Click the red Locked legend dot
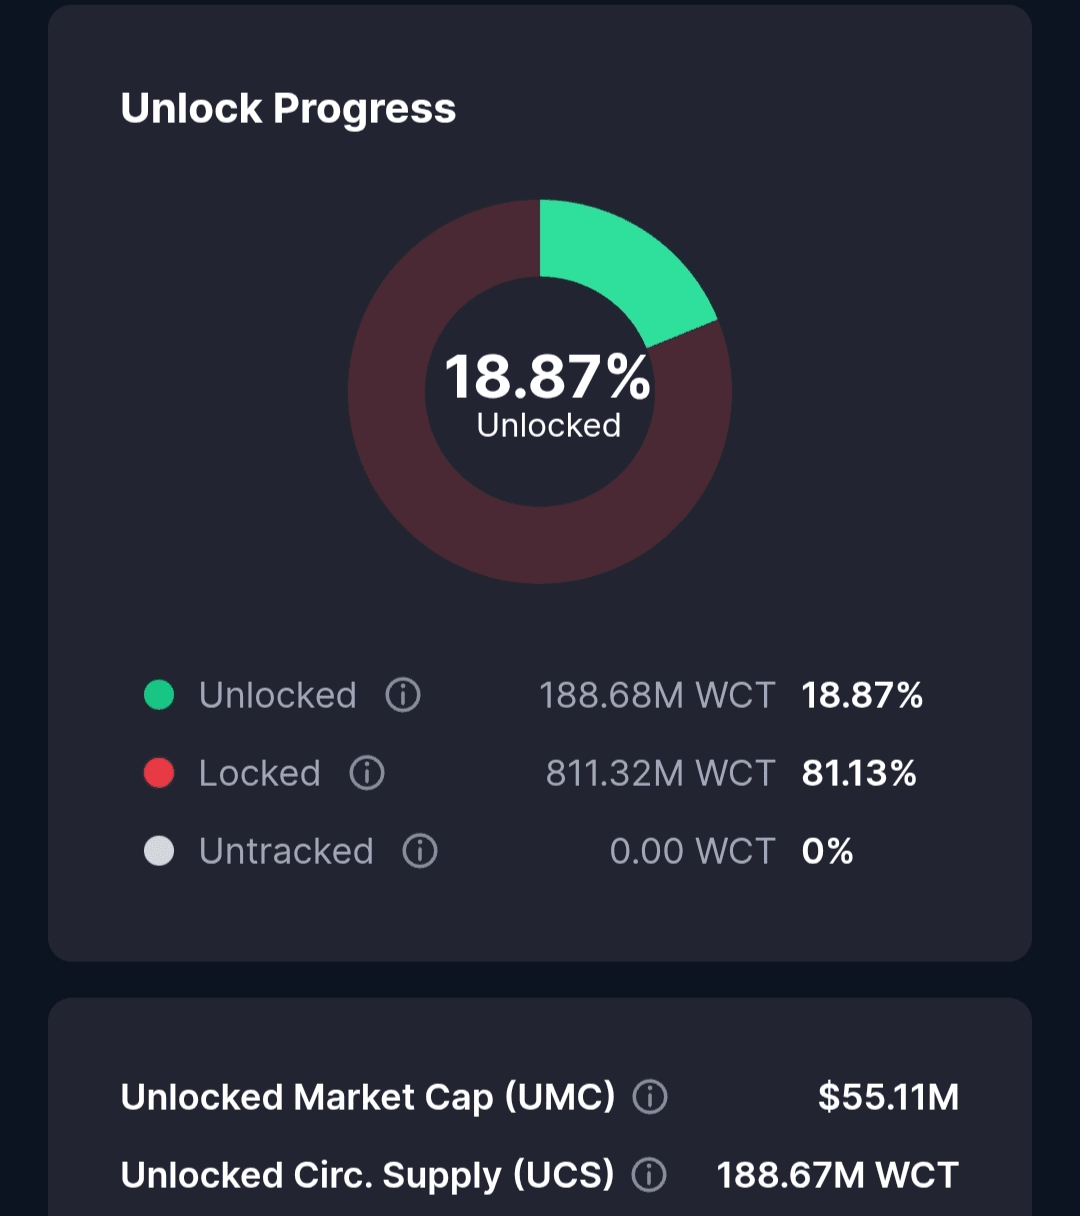The image size is (1080, 1216). 159,772
